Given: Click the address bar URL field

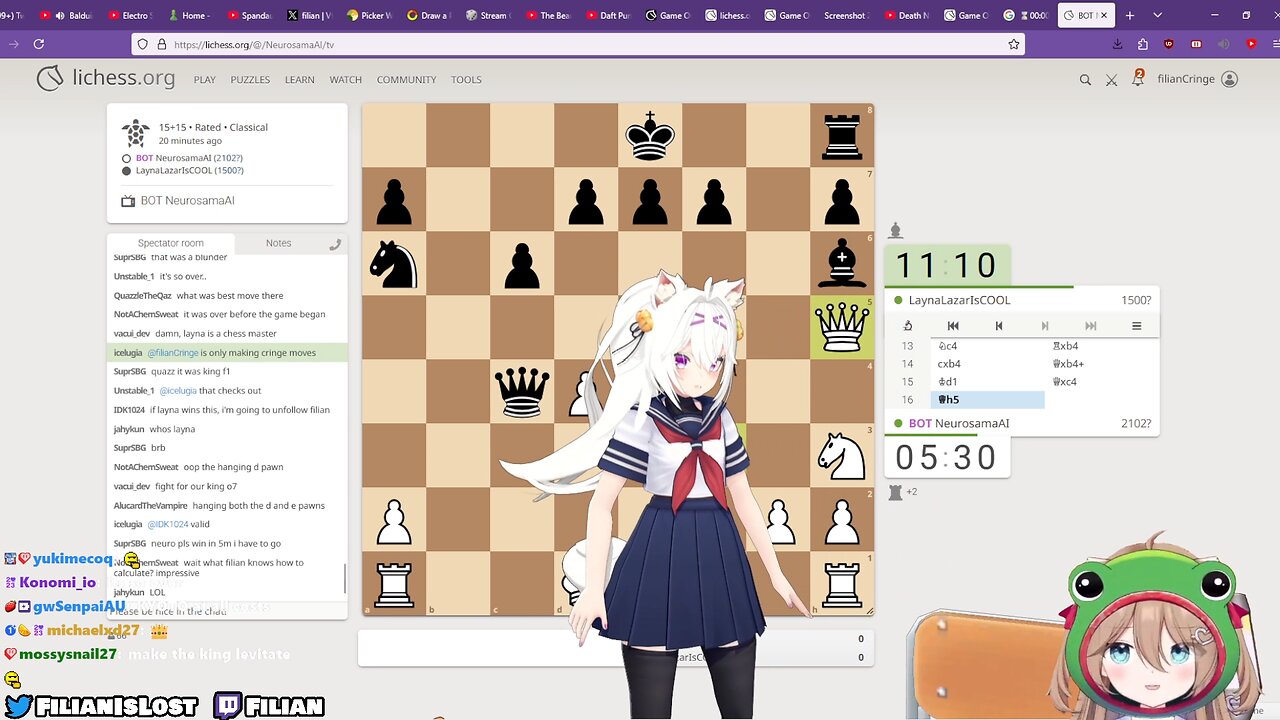Looking at the screenshot, I should coord(580,44).
